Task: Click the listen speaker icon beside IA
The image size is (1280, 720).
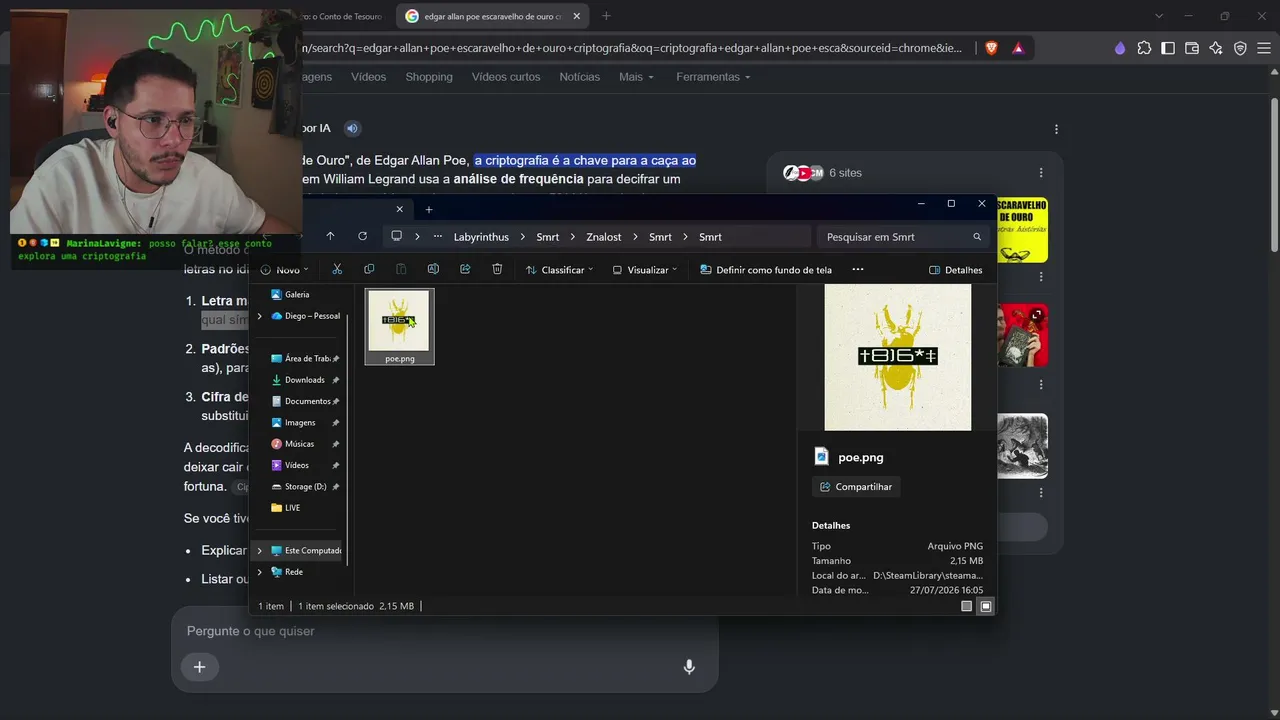Action: tap(352, 128)
